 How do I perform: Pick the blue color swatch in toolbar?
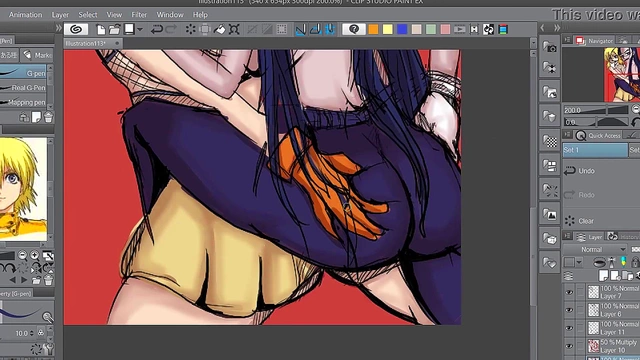(x=402, y=29)
